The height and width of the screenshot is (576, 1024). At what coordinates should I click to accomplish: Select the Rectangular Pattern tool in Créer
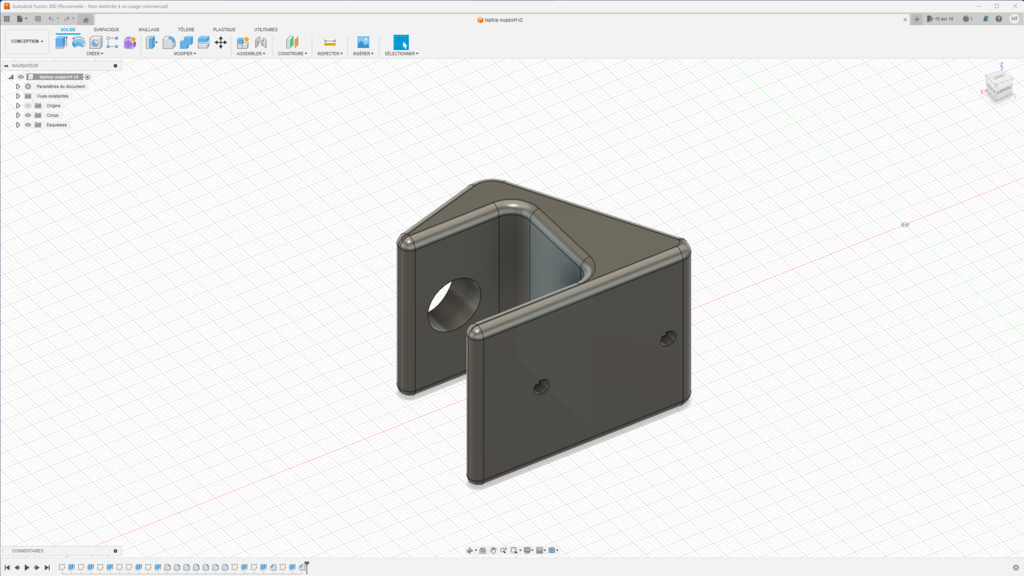click(x=112, y=42)
